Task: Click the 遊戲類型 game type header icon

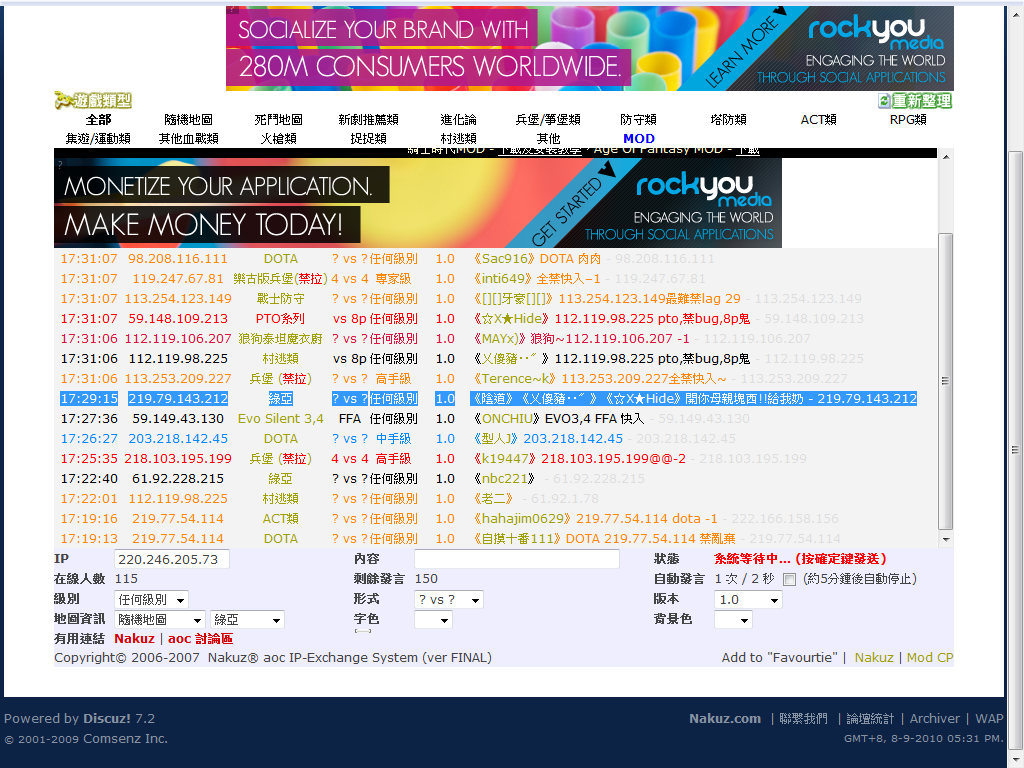Action: click(x=93, y=101)
